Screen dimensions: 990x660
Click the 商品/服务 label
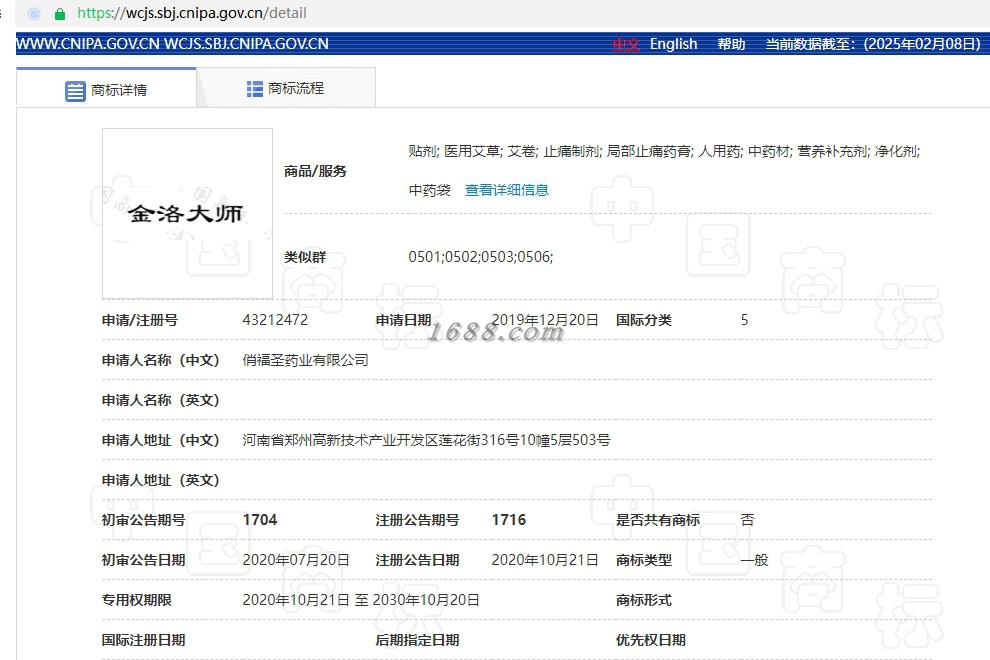pyautogui.click(x=315, y=171)
